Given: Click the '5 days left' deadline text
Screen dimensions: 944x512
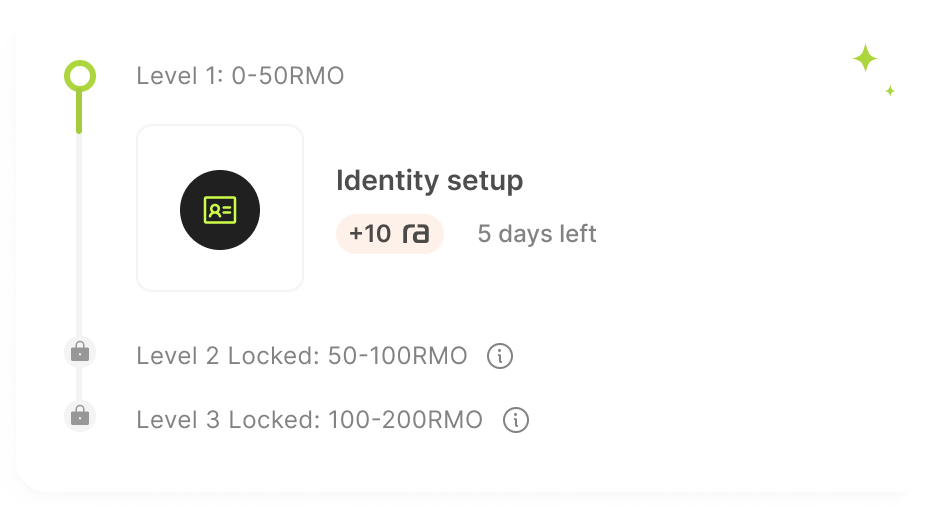Looking at the screenshot, I should pos(537,234).
